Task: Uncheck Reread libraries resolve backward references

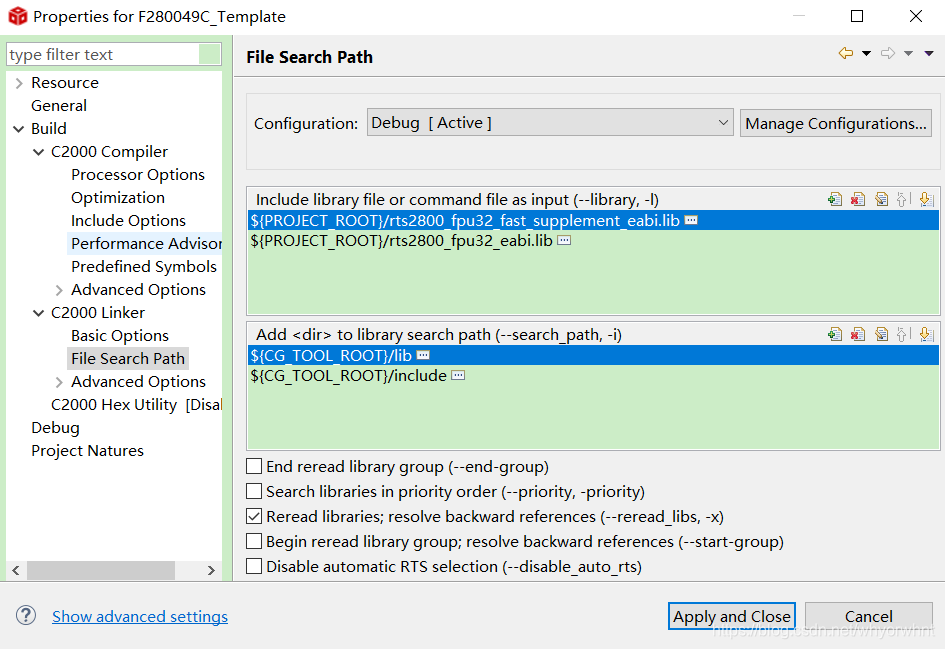Action: point(254,516)
